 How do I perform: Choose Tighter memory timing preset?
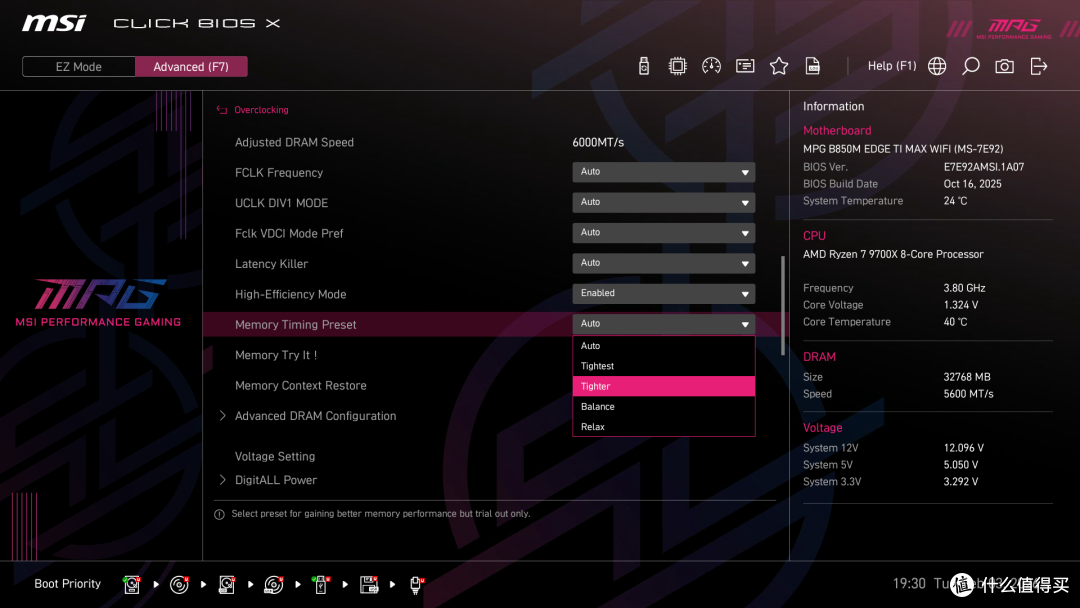pos(663,386)
